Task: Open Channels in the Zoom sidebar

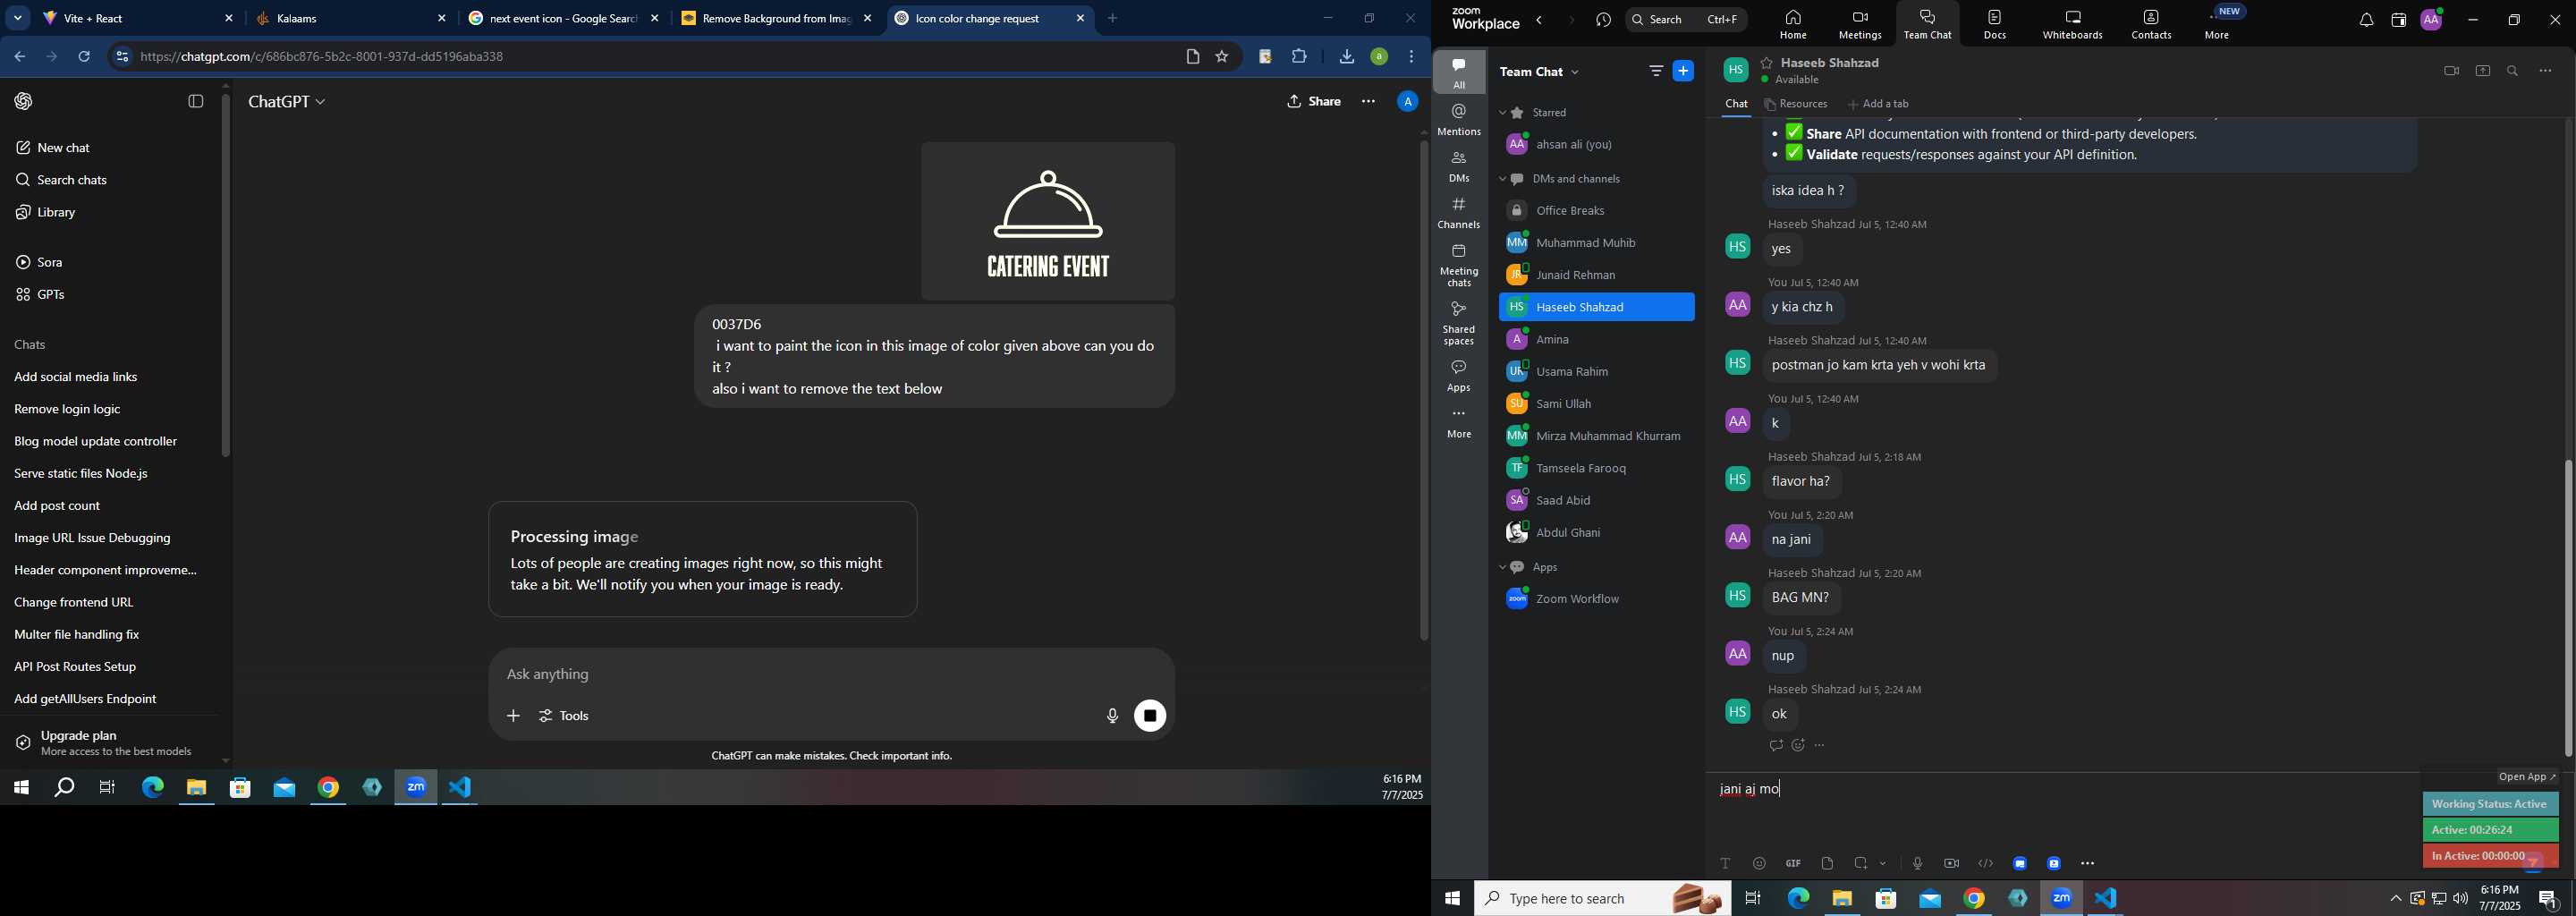Action: point(1459,213)
